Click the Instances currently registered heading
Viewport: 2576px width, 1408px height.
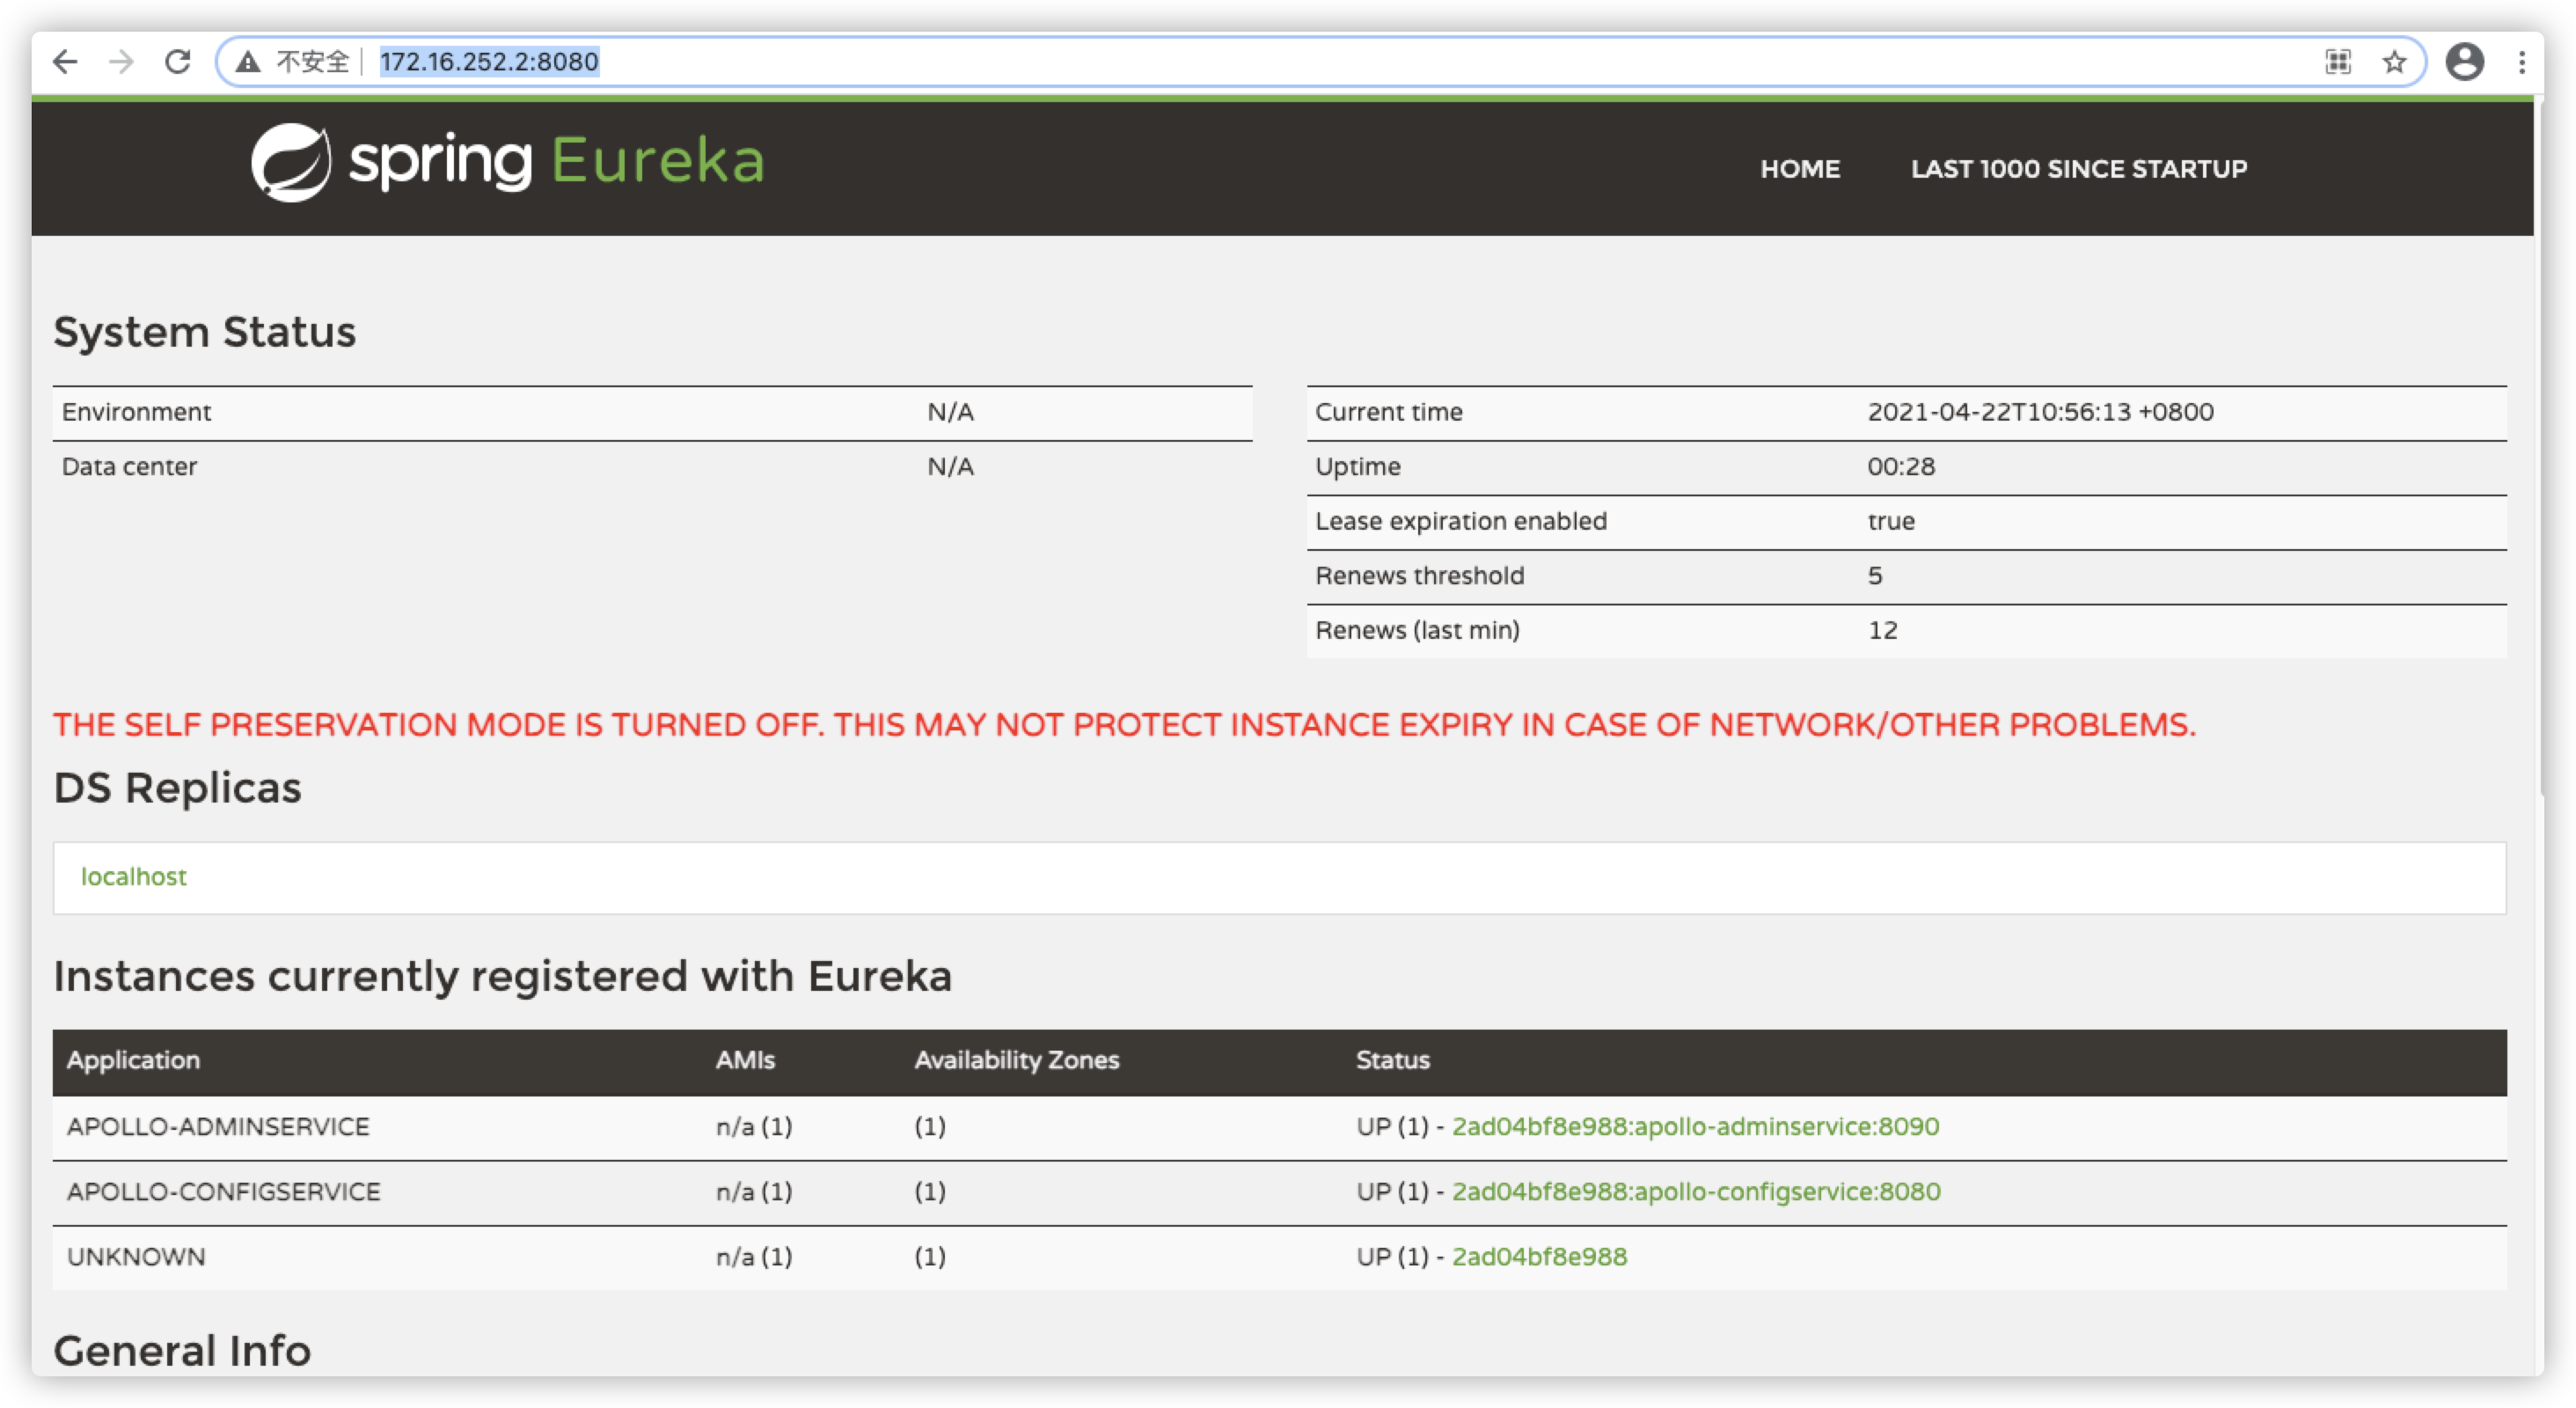(502, 977)
